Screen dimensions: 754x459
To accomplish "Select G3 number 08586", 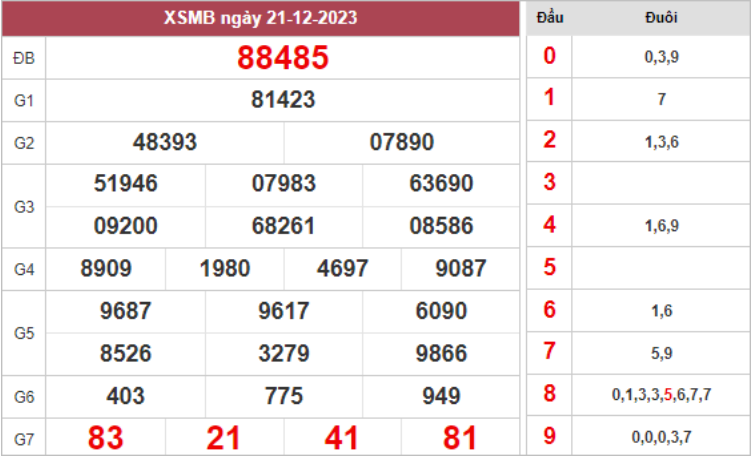I will 441,226.
